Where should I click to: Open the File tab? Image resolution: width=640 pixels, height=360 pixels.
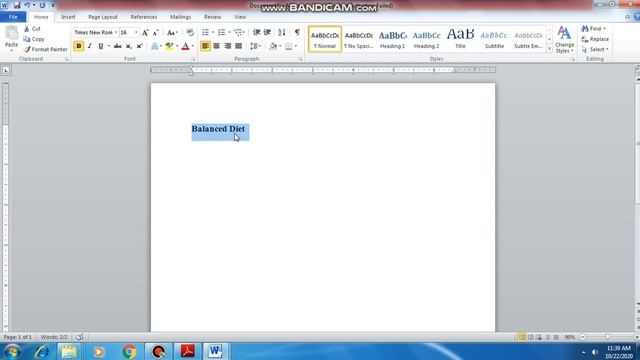(x=13, y=17)
